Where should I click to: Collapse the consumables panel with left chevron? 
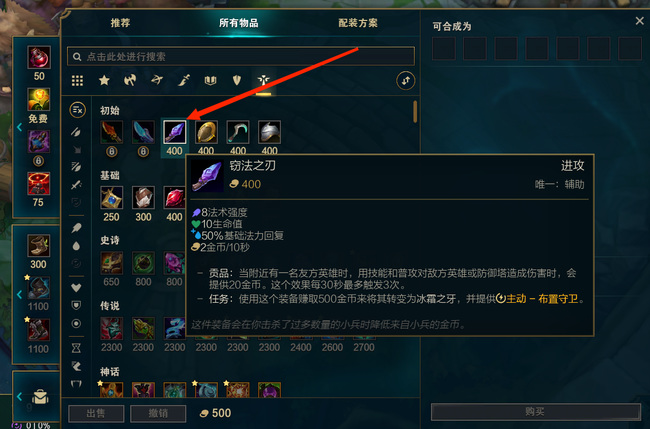[x=19, y=127]
